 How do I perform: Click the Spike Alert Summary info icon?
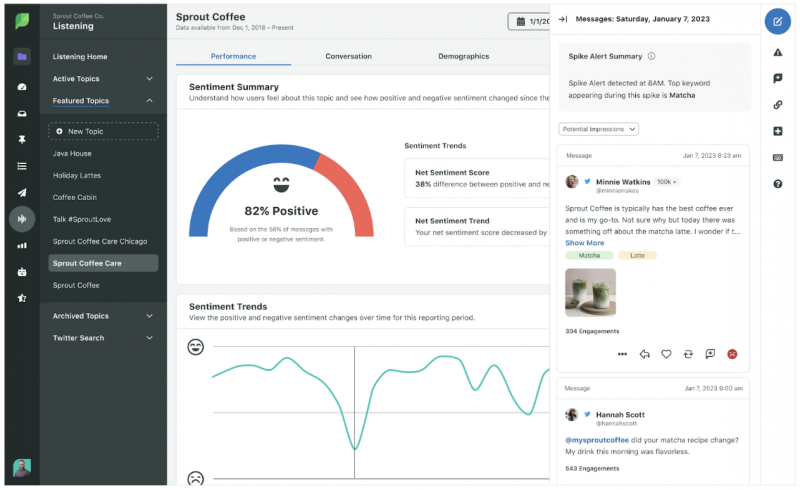652,56
